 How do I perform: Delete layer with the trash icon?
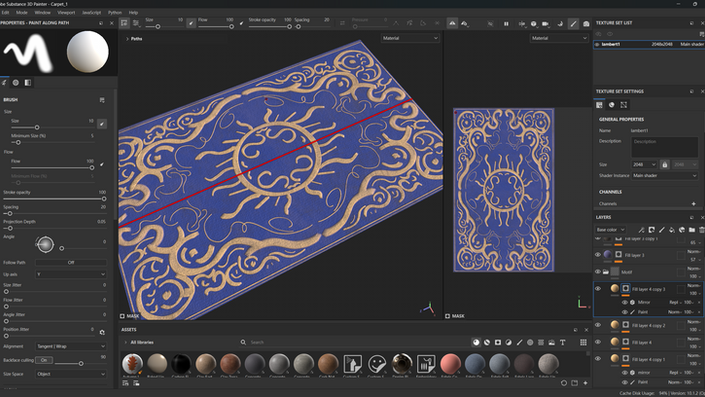701,230
